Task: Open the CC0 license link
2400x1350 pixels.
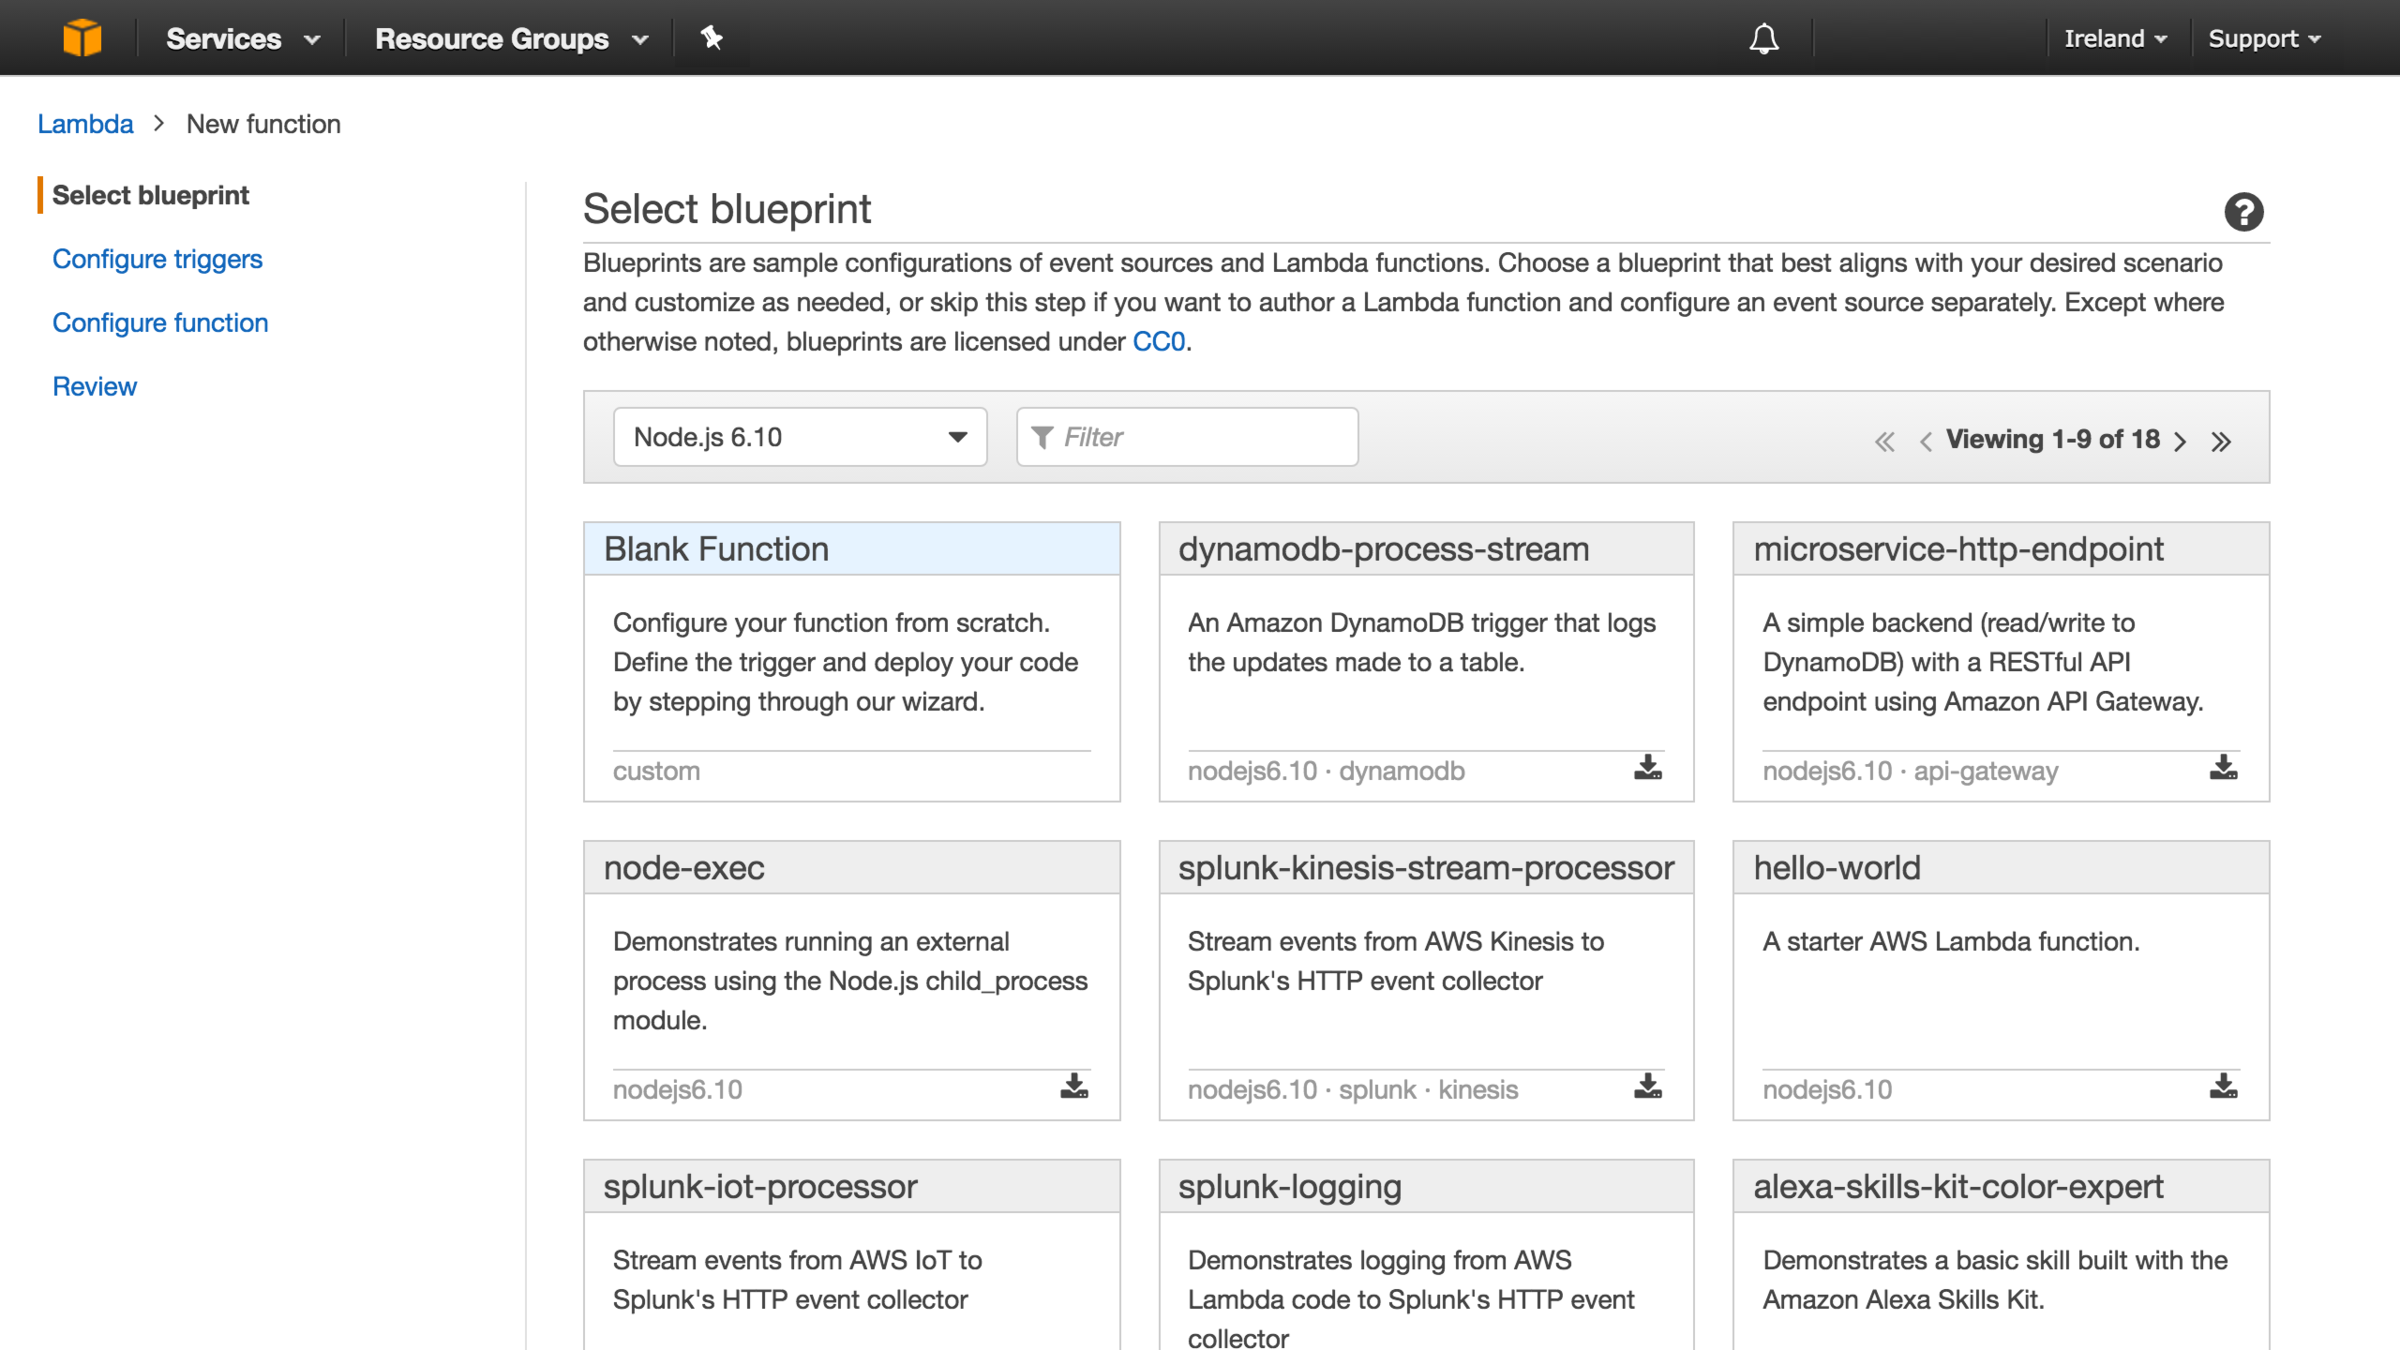Action: click(x=1158, y=342)
